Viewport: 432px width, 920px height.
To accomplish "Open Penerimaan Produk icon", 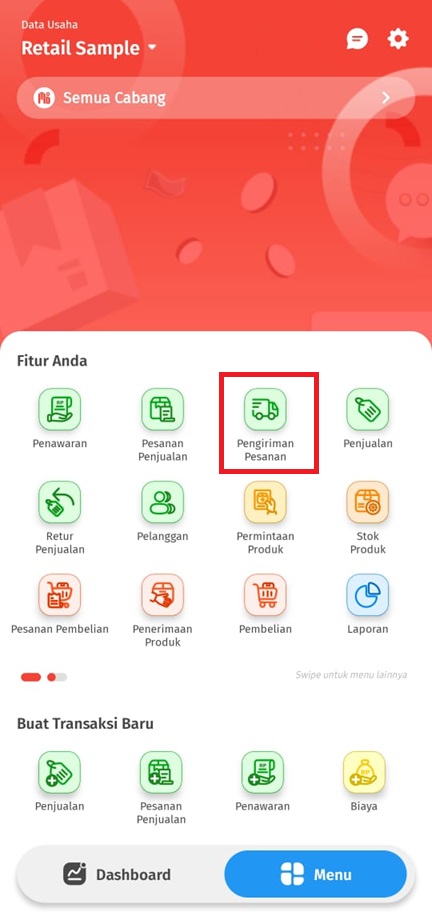I will [162, 595].
